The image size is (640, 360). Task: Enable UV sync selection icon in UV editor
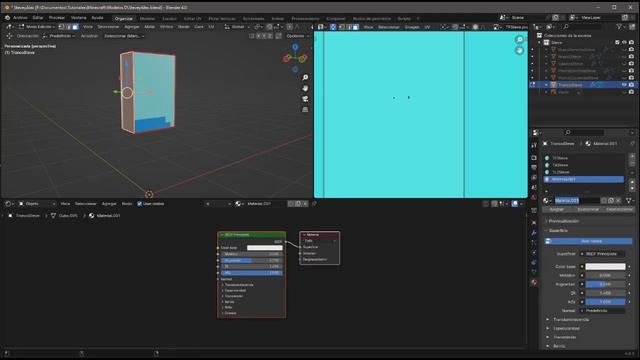333,27
